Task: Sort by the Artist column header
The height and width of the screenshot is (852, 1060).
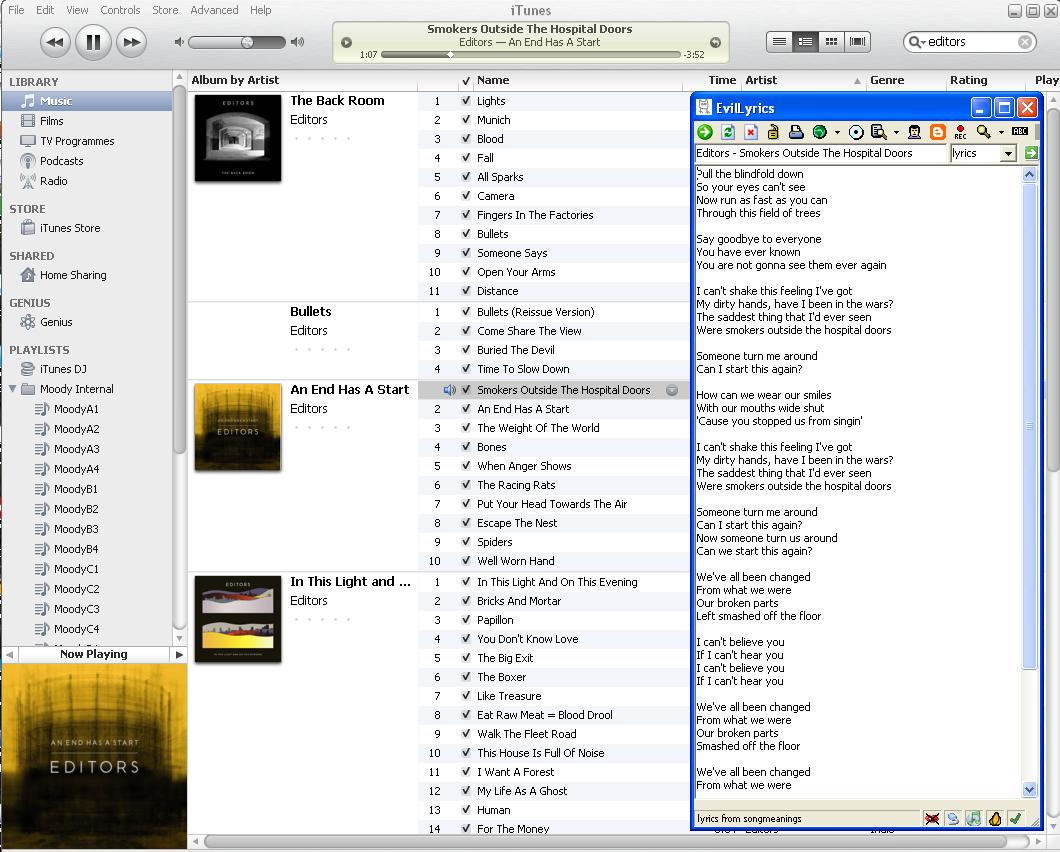Action: pos(803,80)
